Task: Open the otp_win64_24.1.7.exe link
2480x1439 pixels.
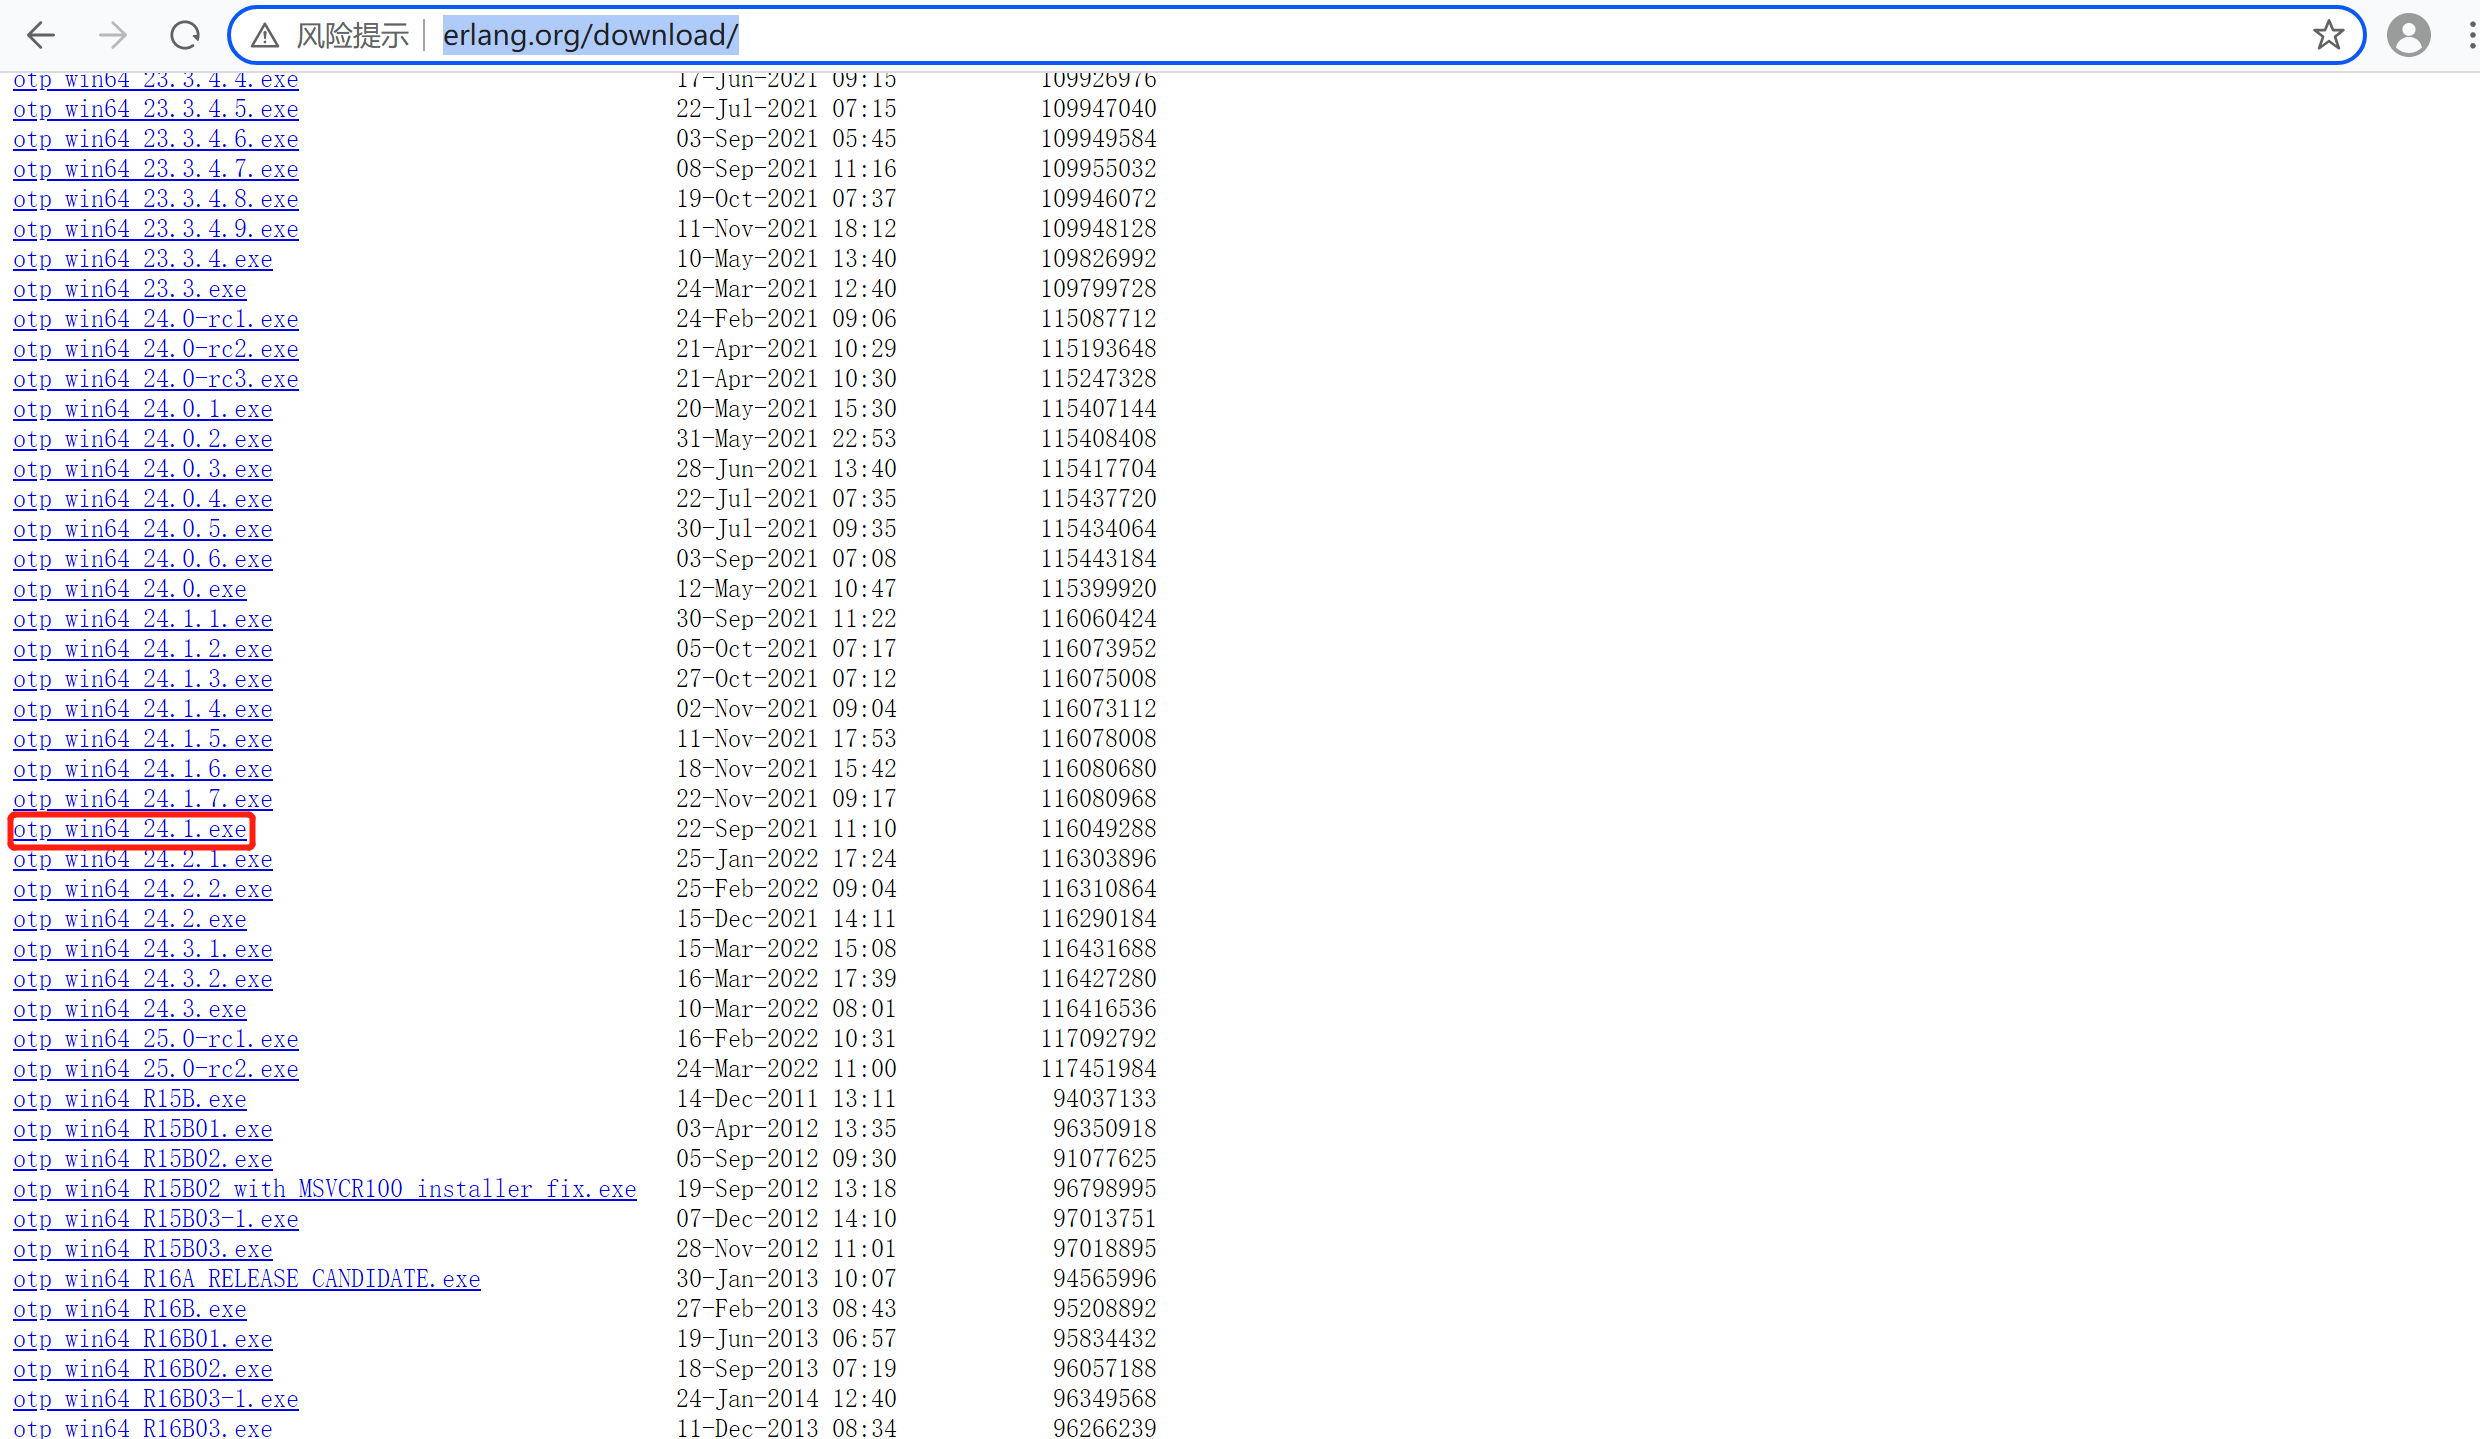Action: pyautogui.click(x=143, y=799)
